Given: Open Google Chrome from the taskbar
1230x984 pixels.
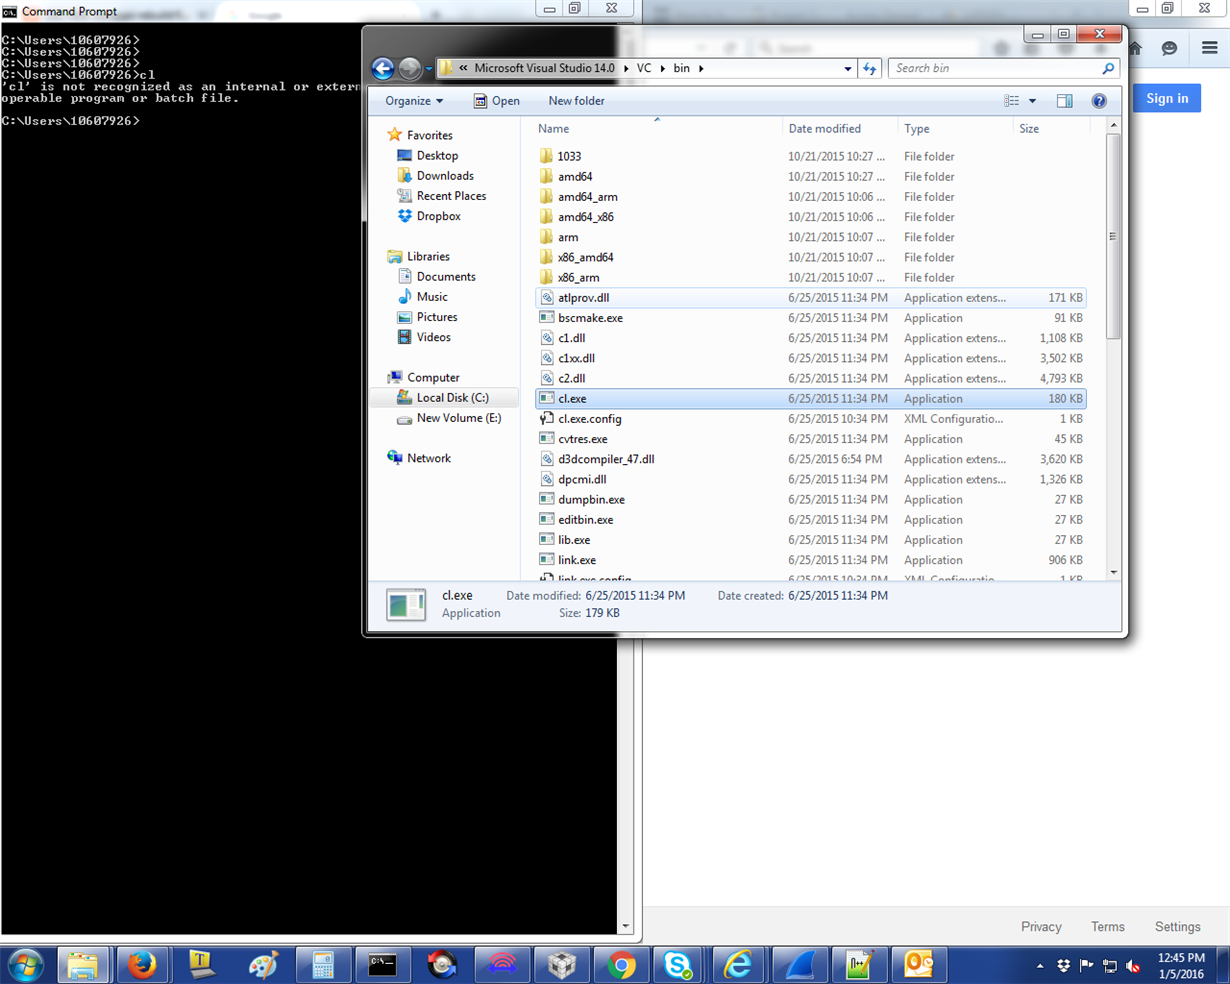Looking at the screenshot, I should 621,965.
